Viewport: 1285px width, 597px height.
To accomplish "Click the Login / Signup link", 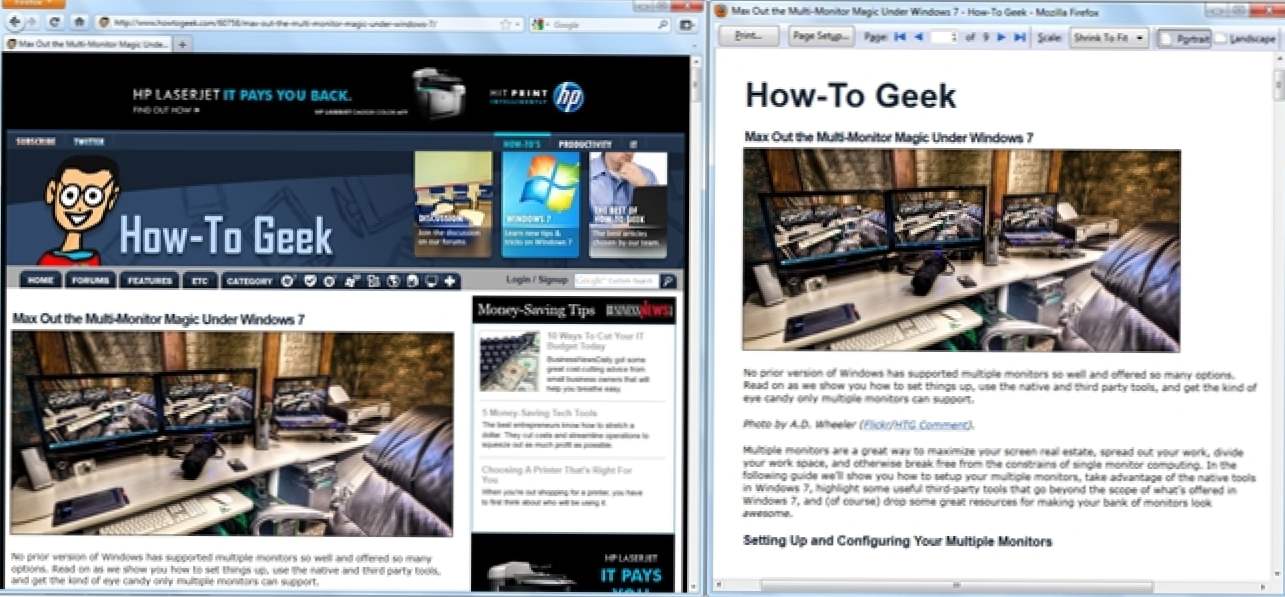I will coord(536,280).
